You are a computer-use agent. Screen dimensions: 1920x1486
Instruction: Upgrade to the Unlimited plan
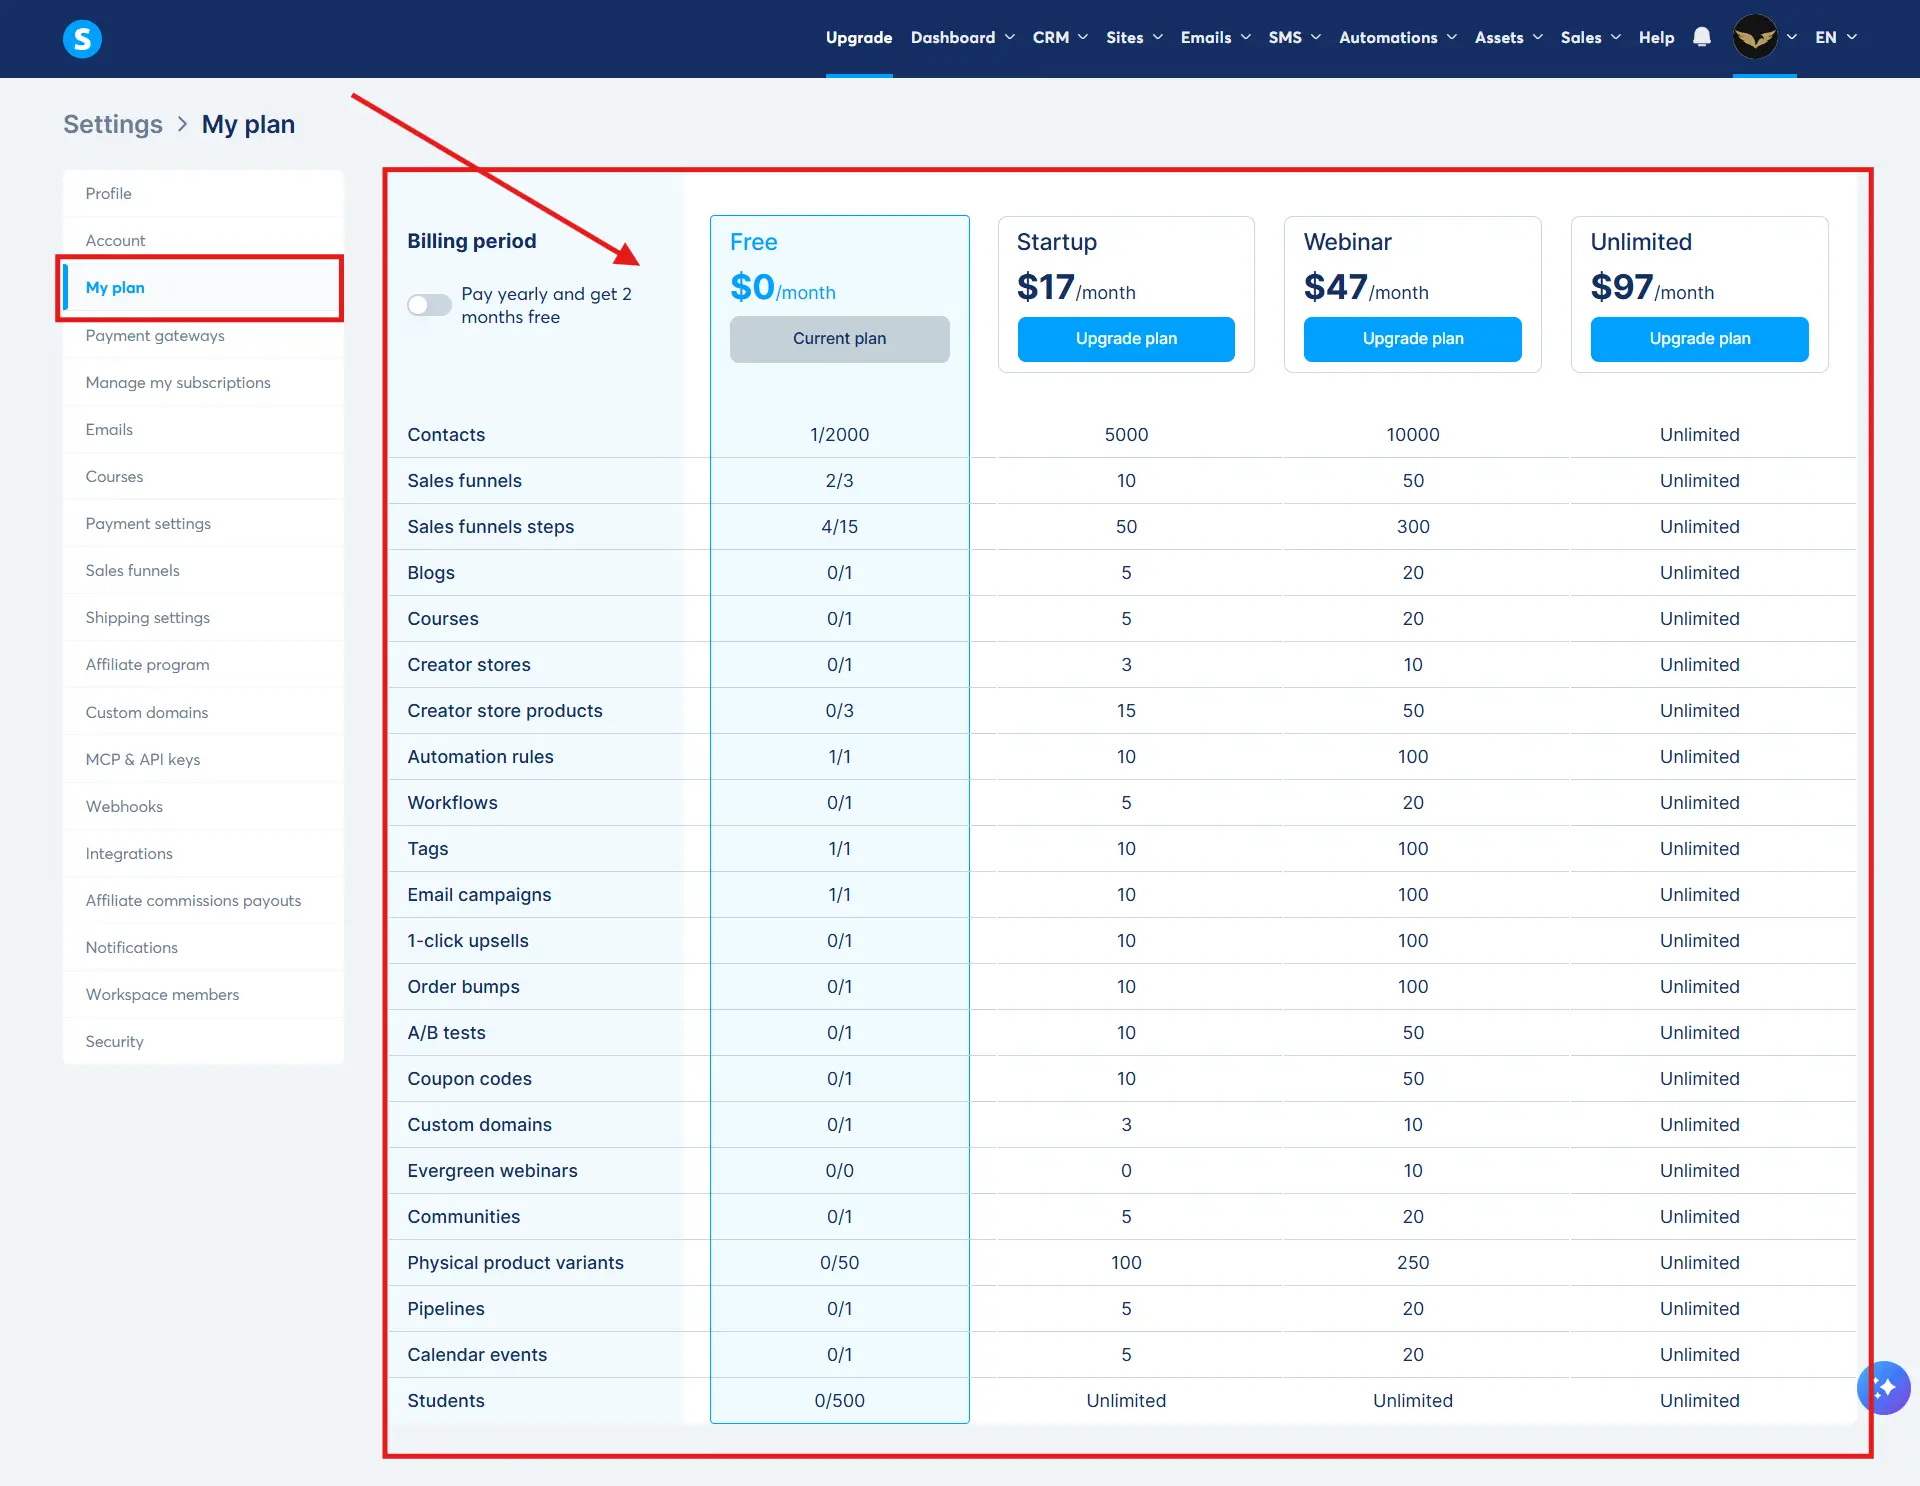pyautogui.click(x=1700, y=339)
